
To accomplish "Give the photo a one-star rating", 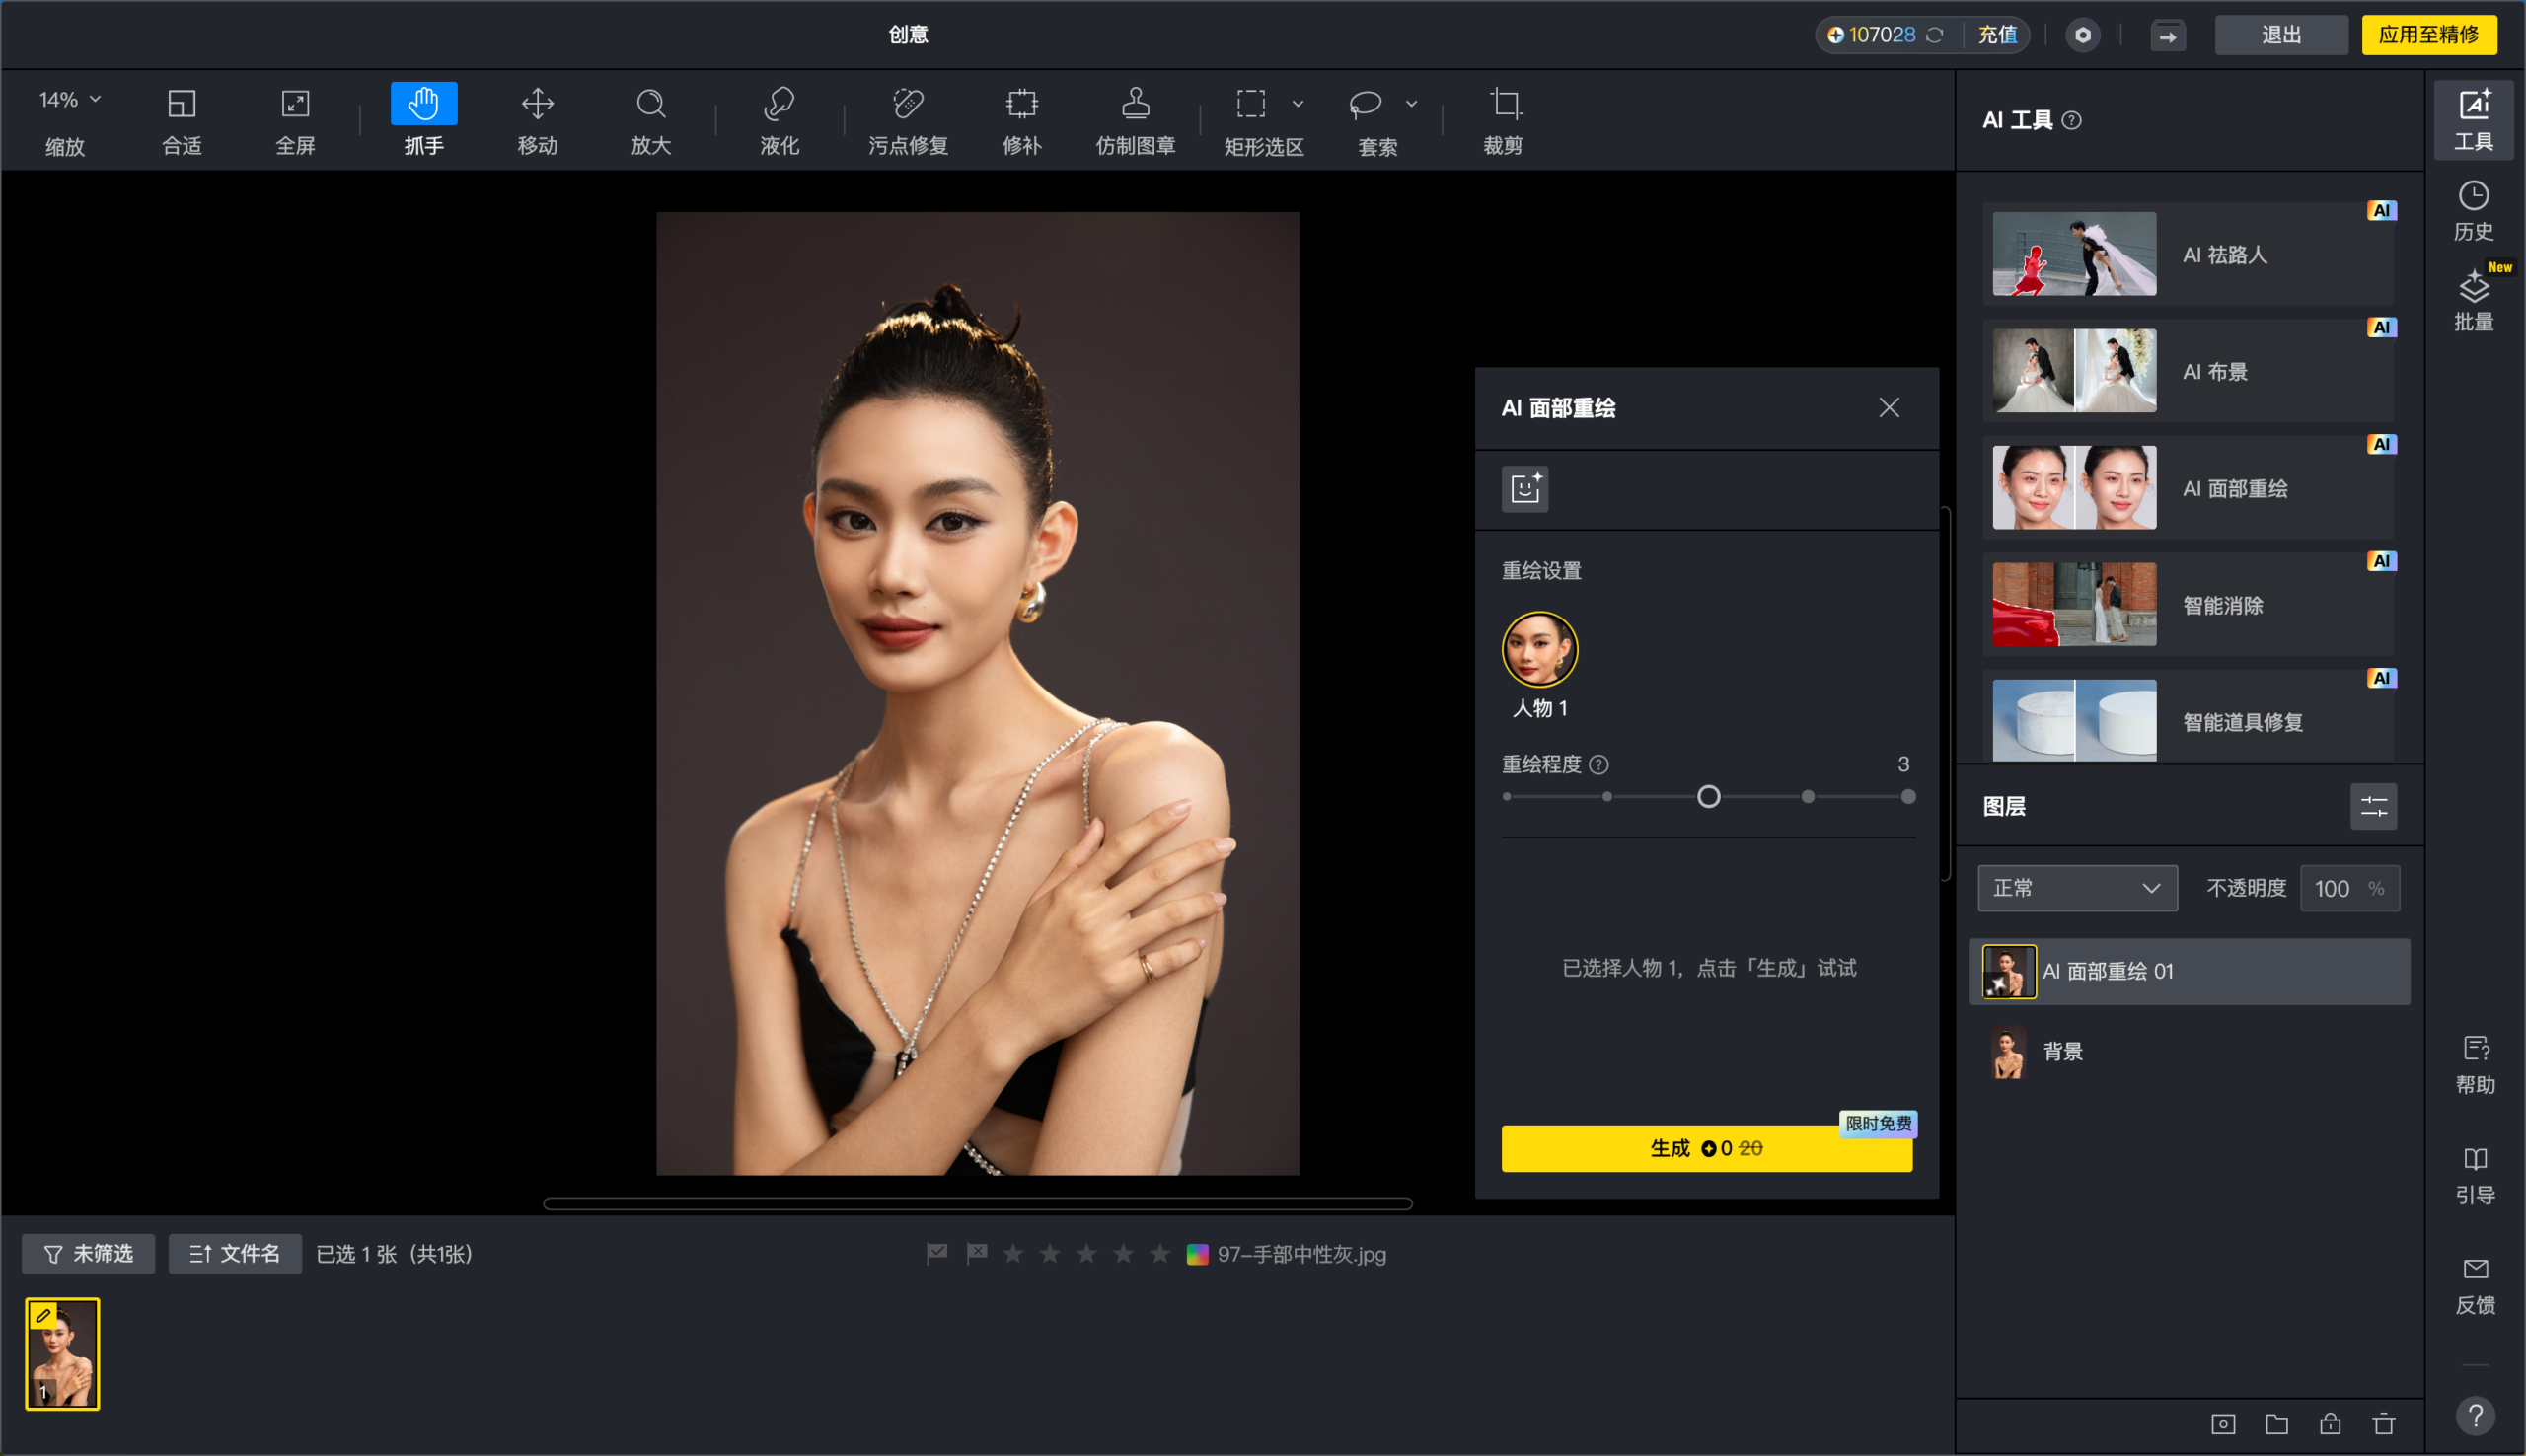I will click(1014, 1253).
